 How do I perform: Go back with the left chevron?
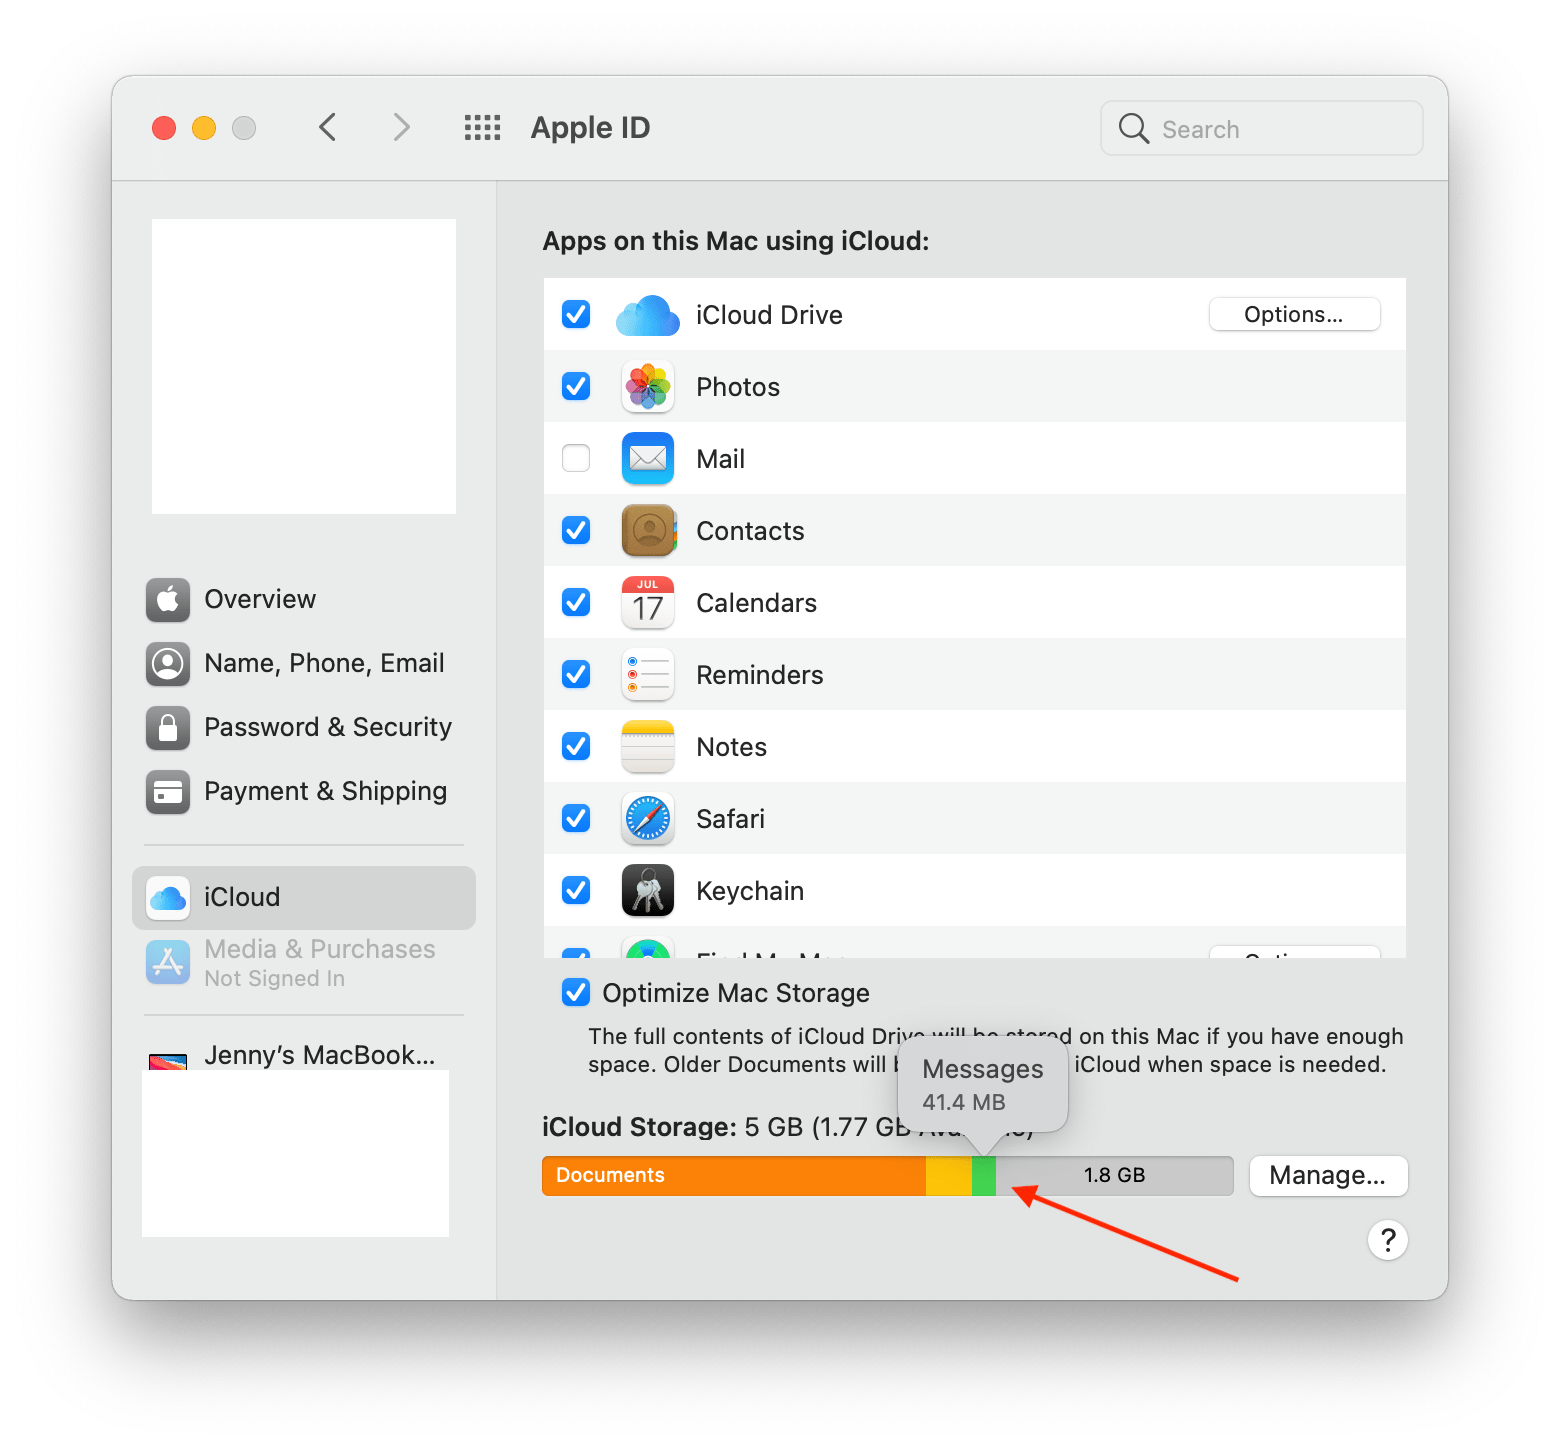[x=328, y=127]
